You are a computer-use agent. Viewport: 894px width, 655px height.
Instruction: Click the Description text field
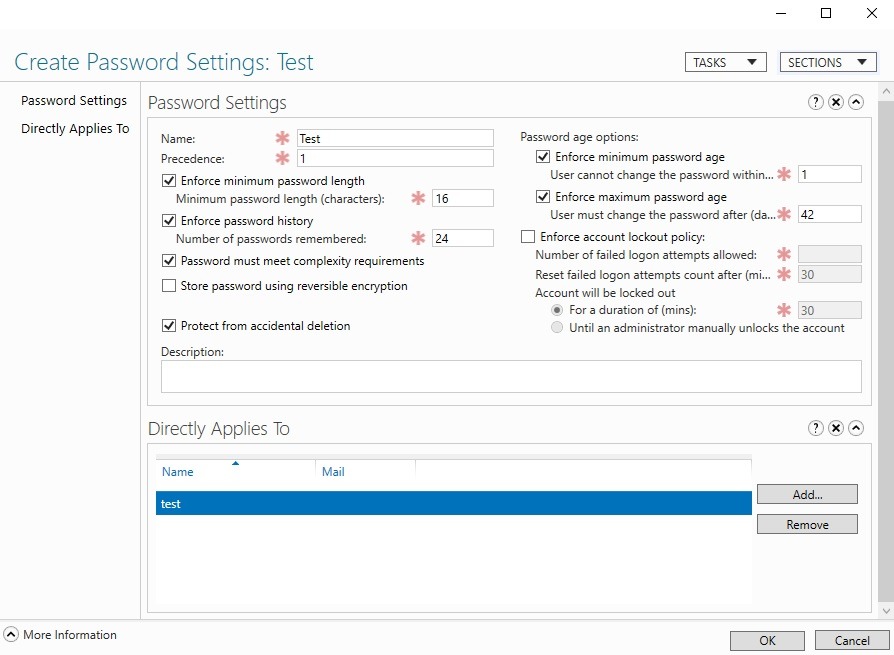point(510,377)
